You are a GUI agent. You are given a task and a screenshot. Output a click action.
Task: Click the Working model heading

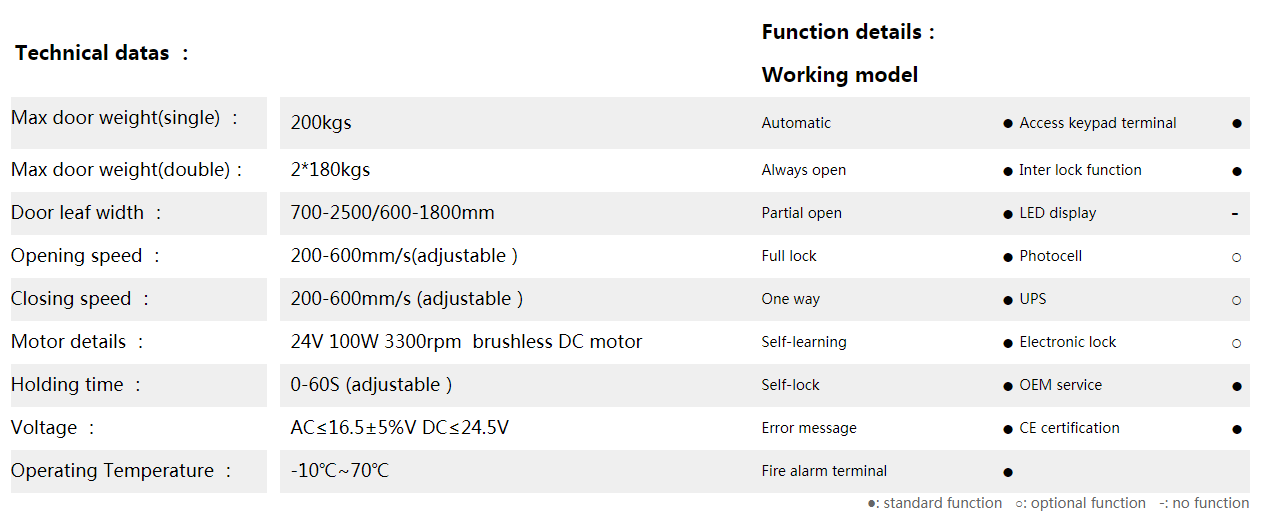[x=839, y=75]
